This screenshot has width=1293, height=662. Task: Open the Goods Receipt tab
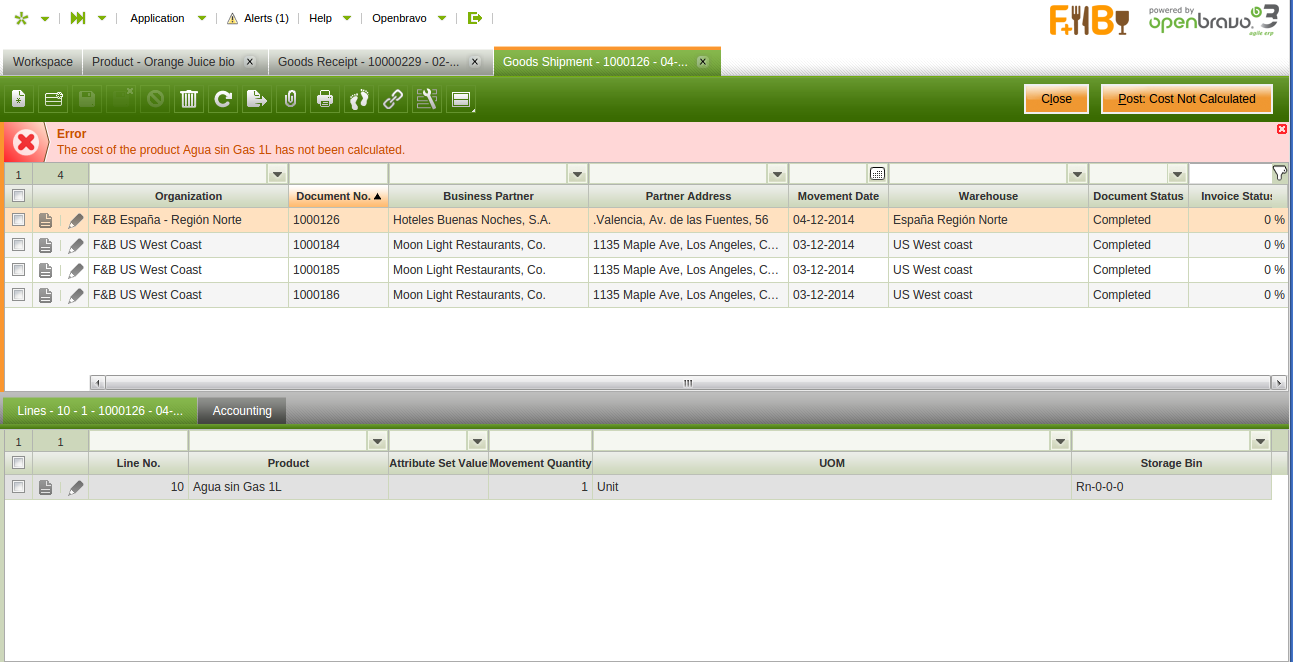pos(368,62)
